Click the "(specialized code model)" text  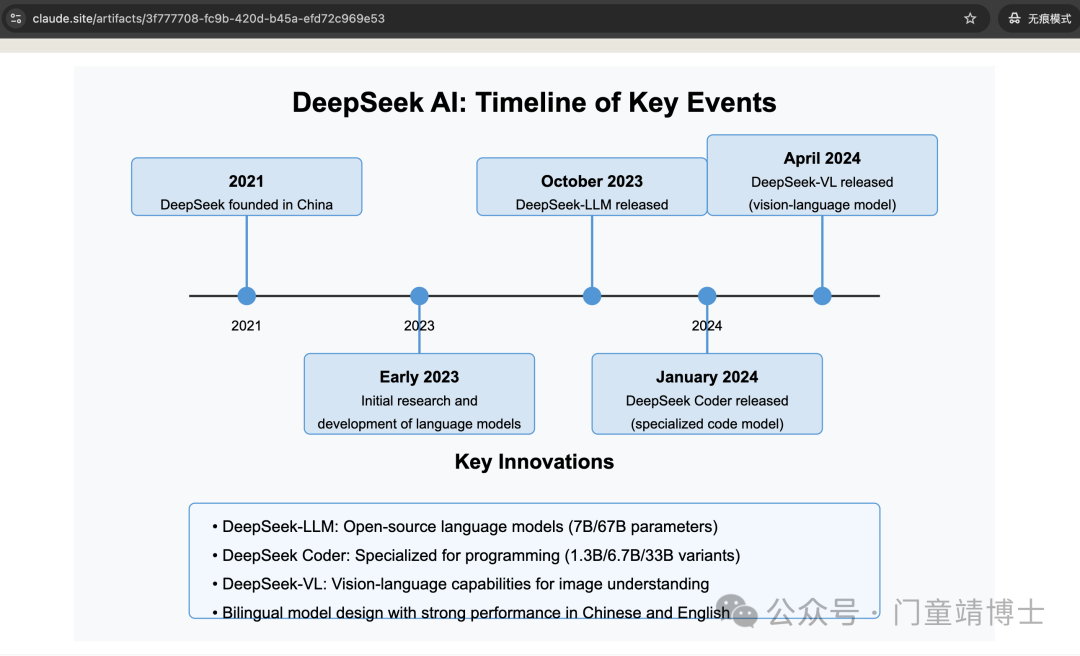click(707, 424)
